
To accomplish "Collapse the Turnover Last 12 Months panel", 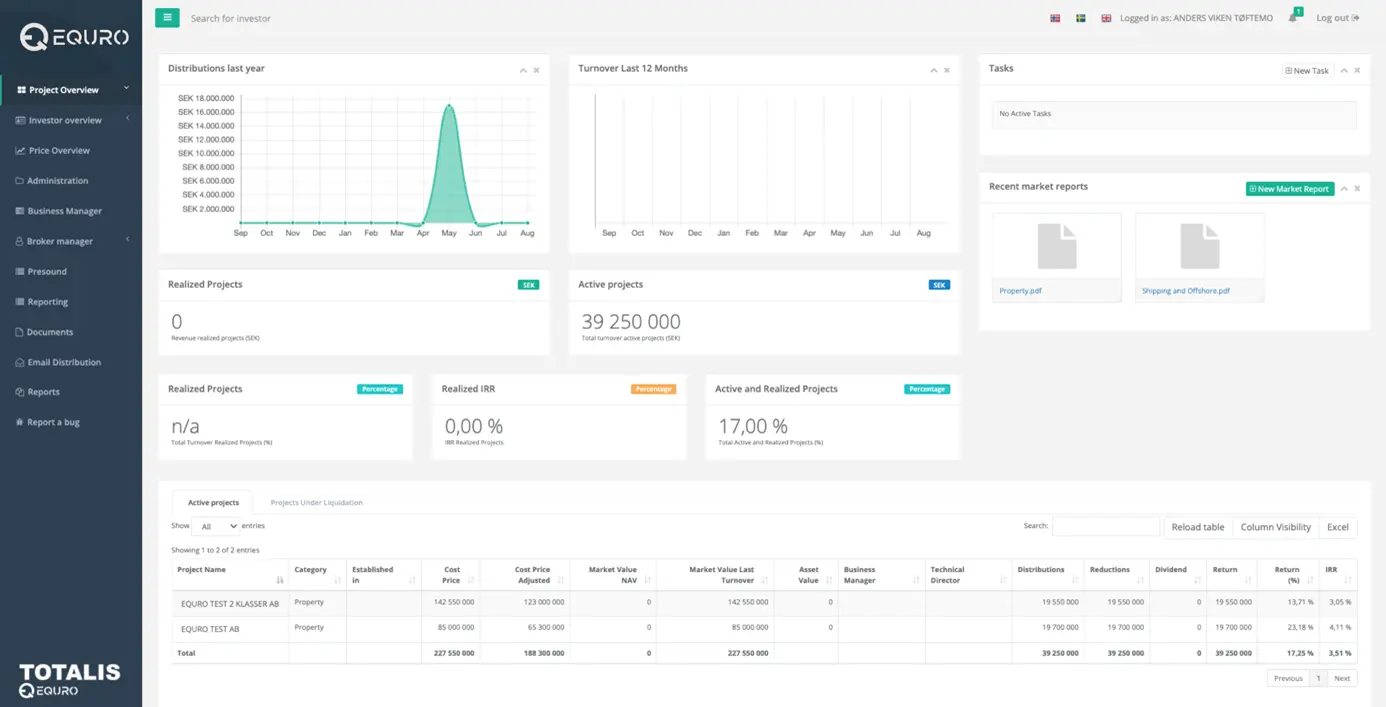I will pyautogui.click(x=933, y=70).
